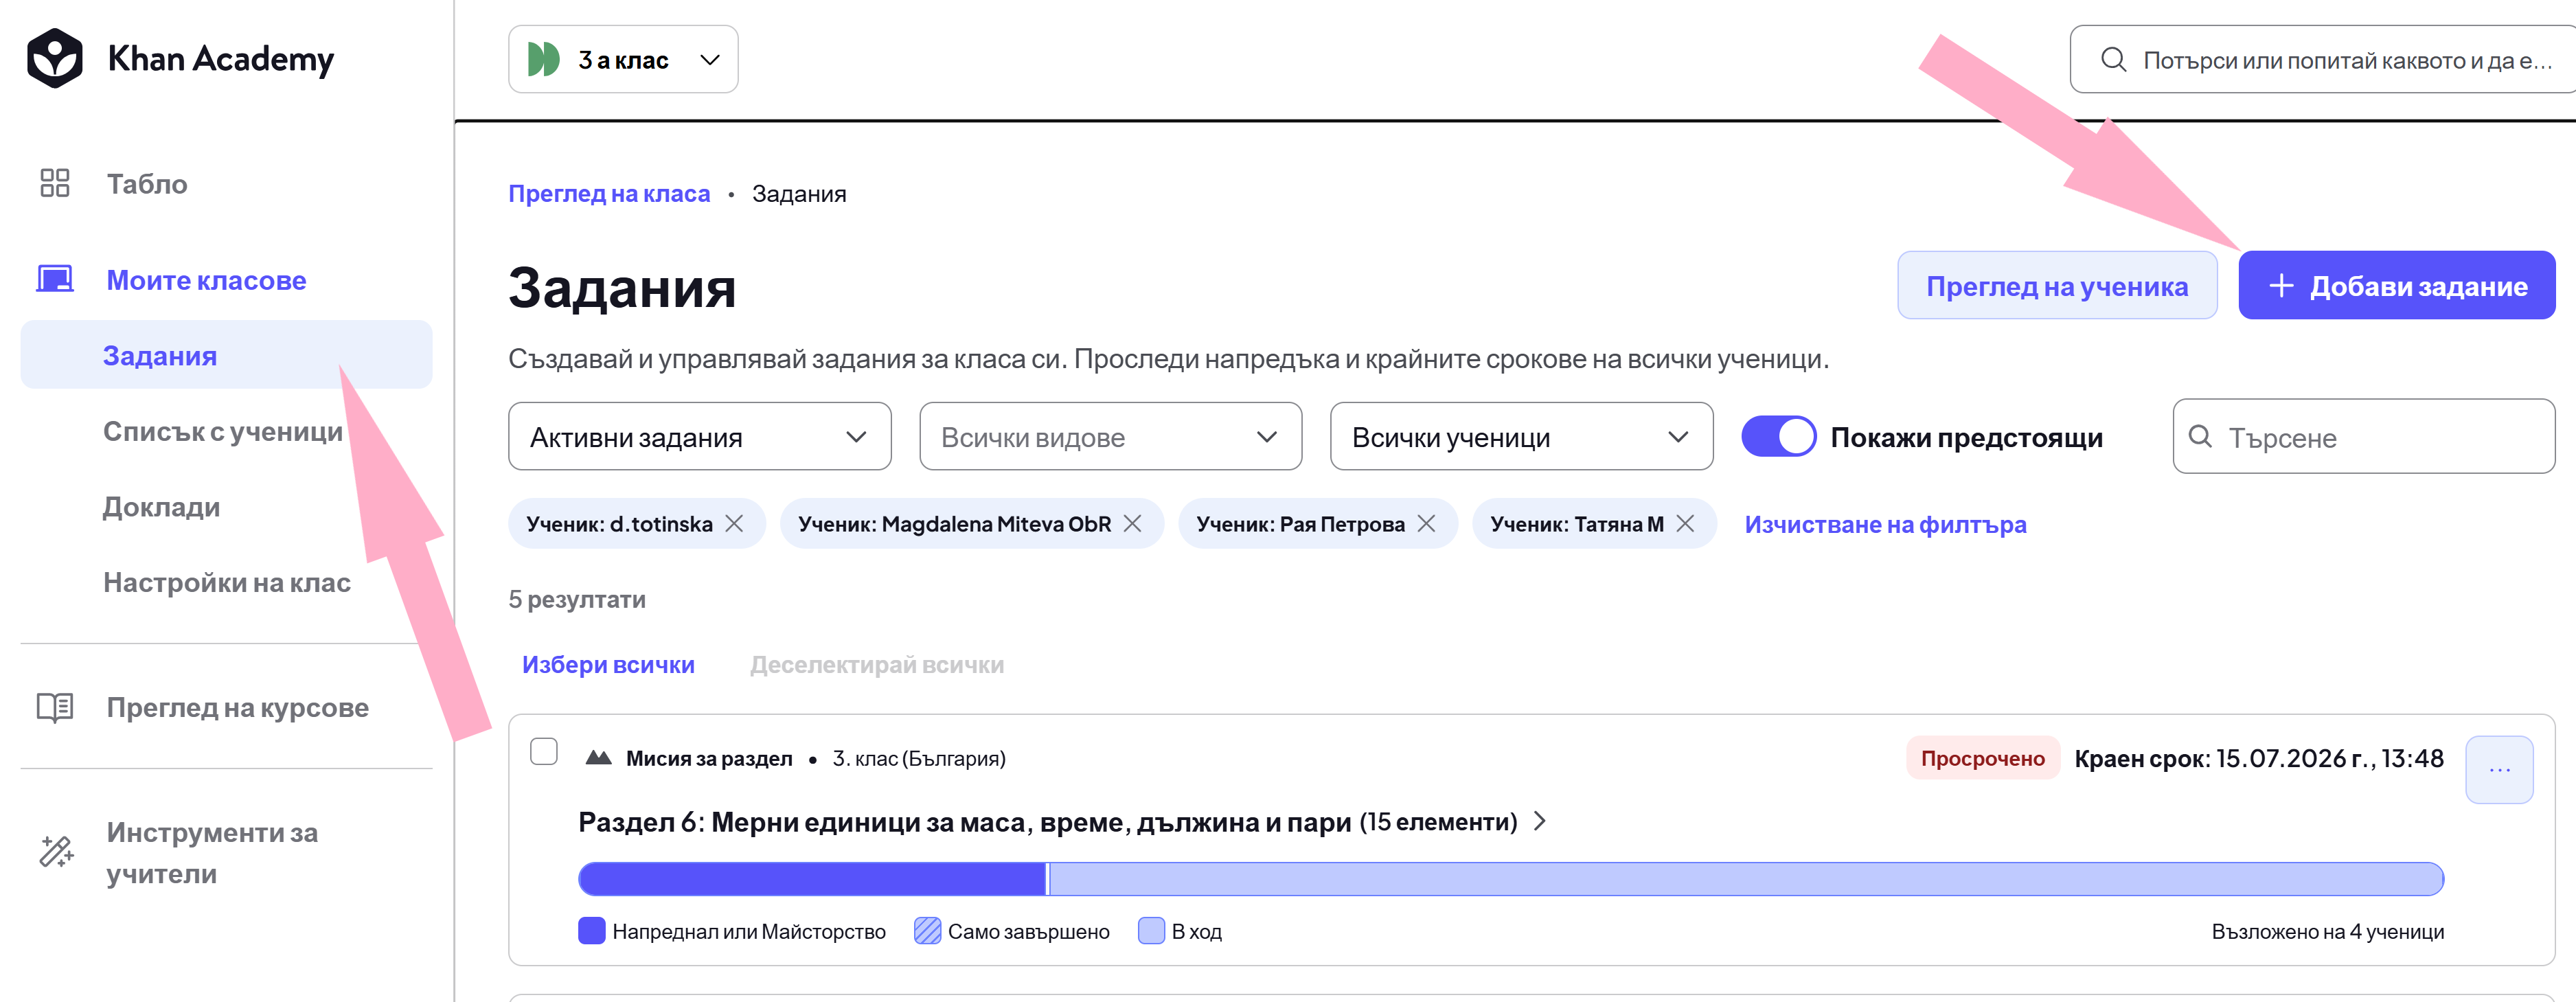Click the Краен срок: 15.07.2026 г., 13:48 text
The image size is (2576, 1002).
[2259, 759]
